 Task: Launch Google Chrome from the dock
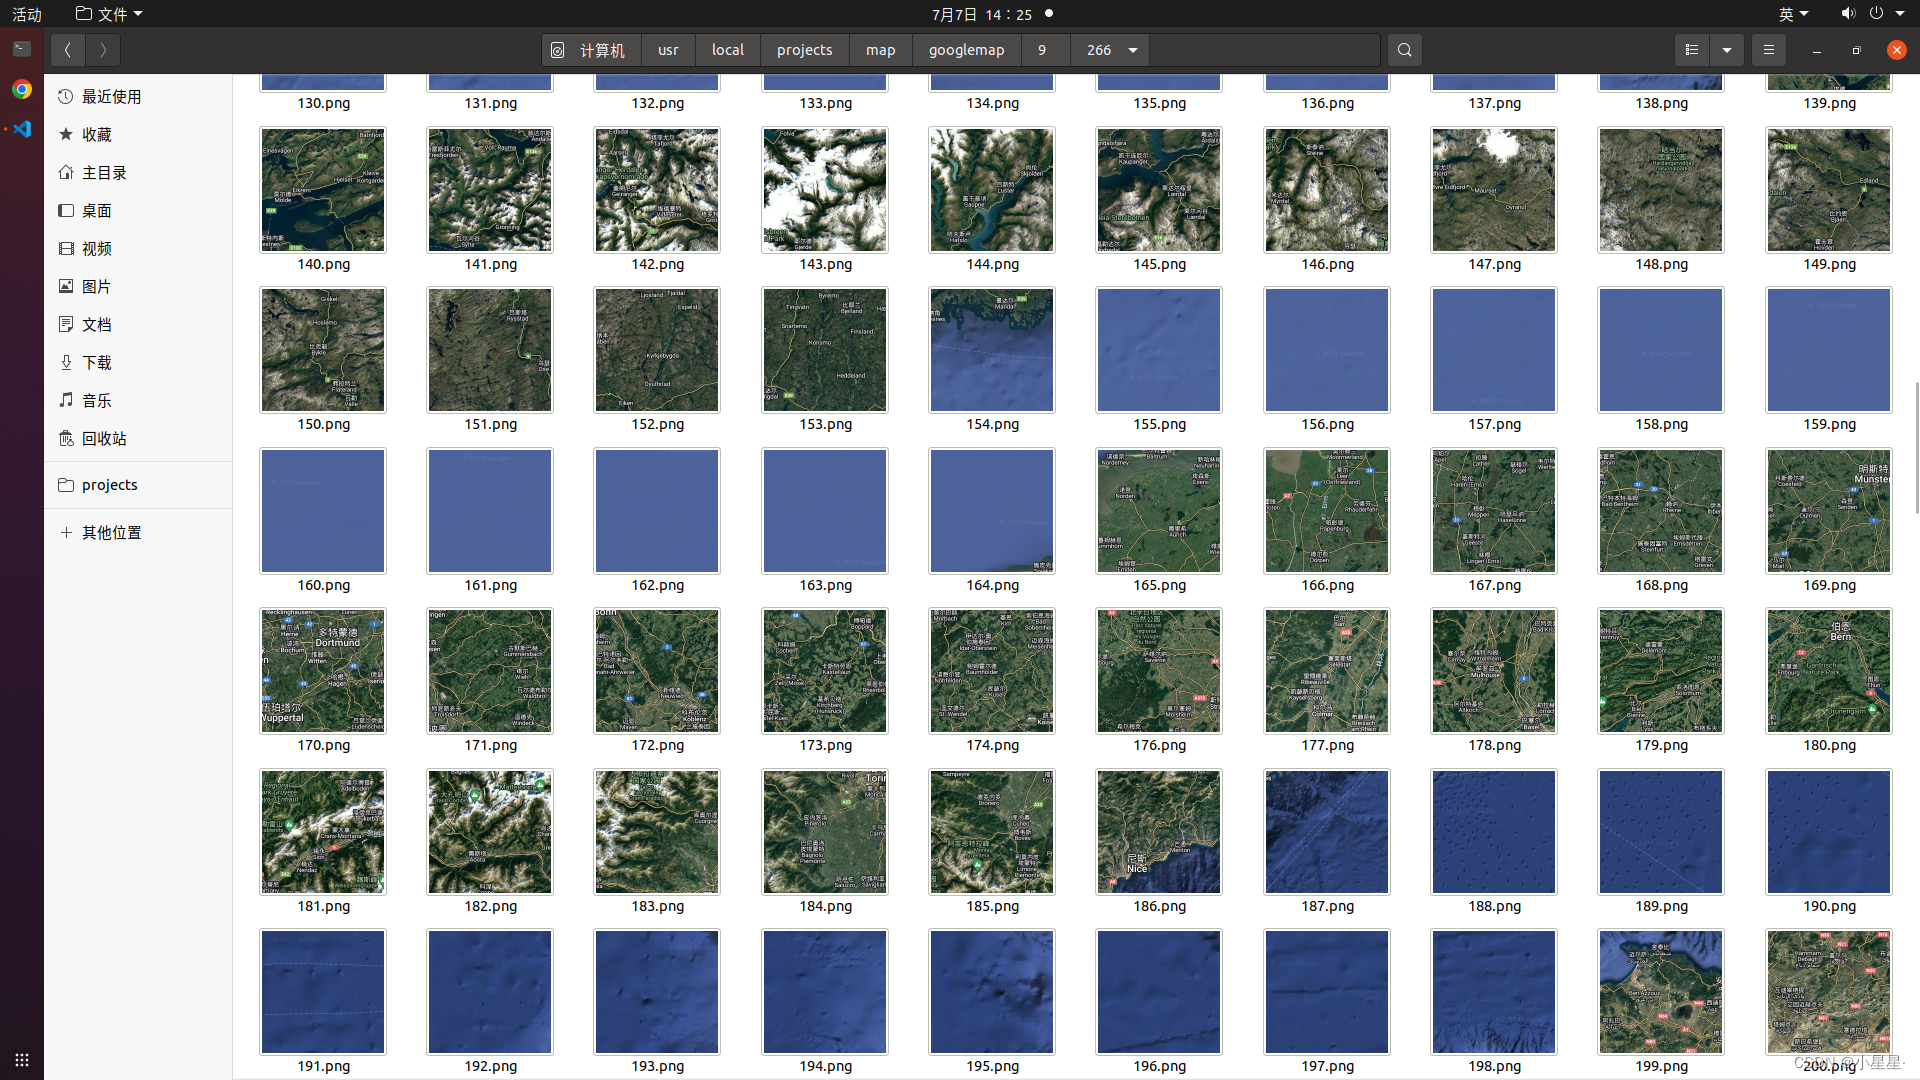tap(22, 89)
